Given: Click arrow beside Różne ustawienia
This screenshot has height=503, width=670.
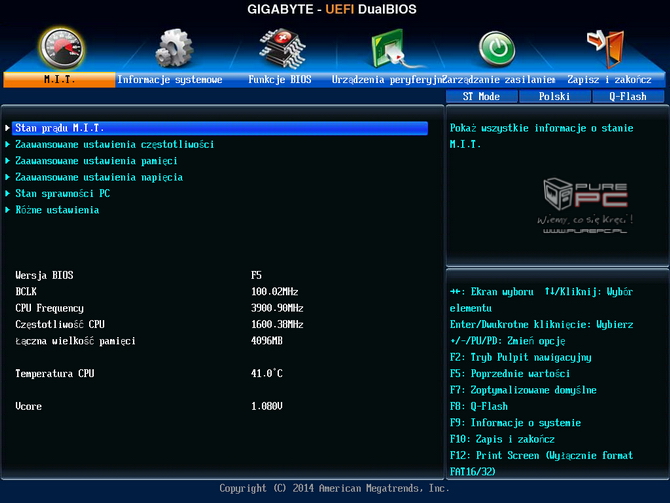Looking at the screenshot, I should (x=7, y=210).
